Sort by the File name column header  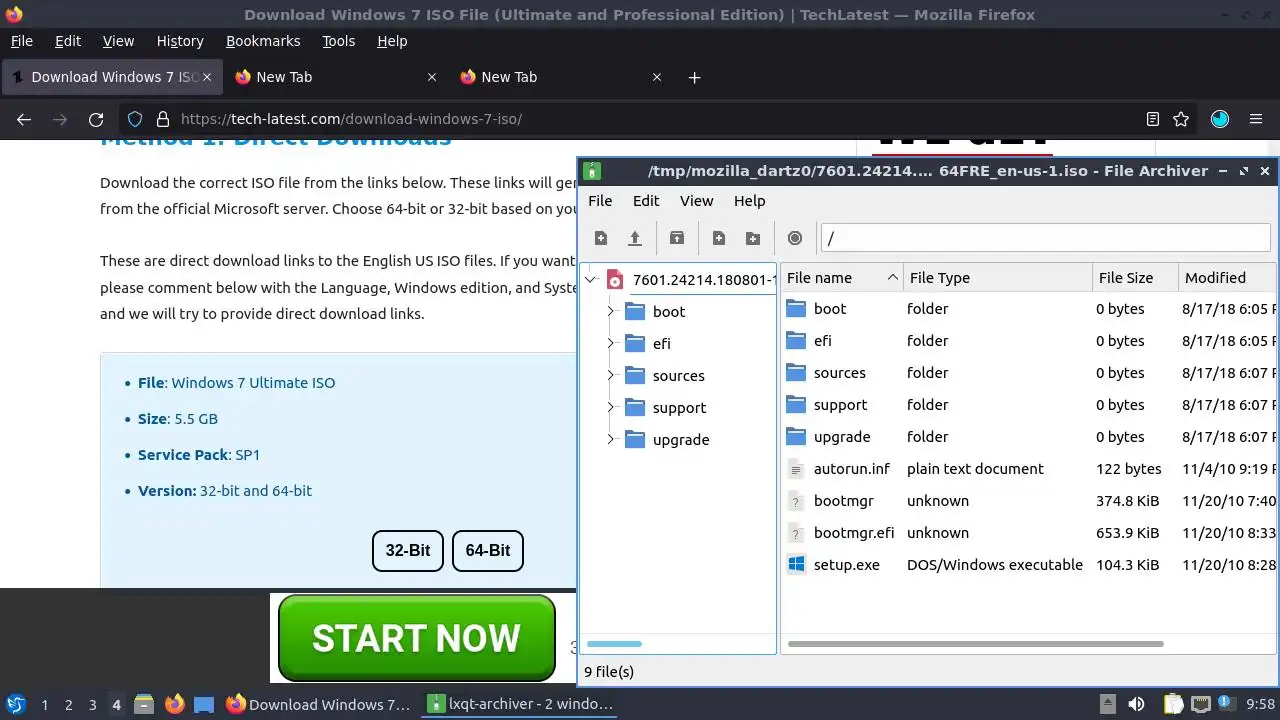coord(842,278)
